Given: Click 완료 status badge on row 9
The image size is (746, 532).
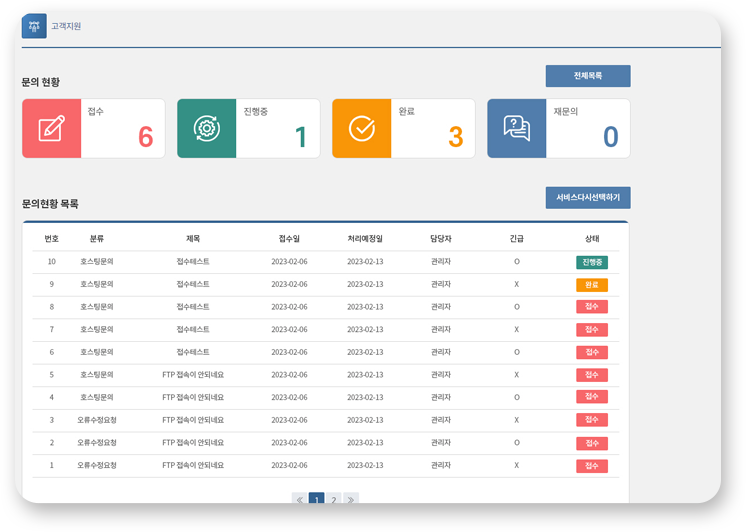Looking at the screenshot, I should [x=592, y=285].
